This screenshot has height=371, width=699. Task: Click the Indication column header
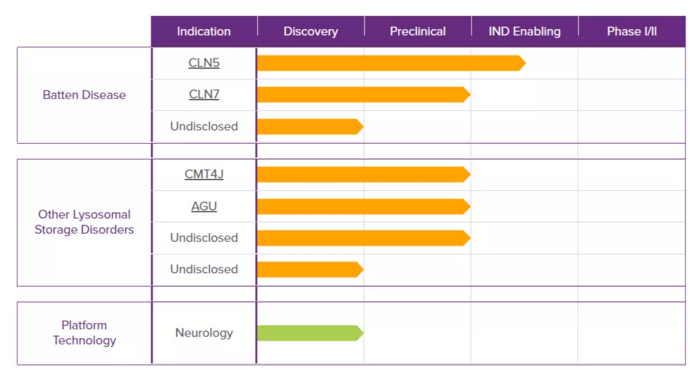coord(204,31)
